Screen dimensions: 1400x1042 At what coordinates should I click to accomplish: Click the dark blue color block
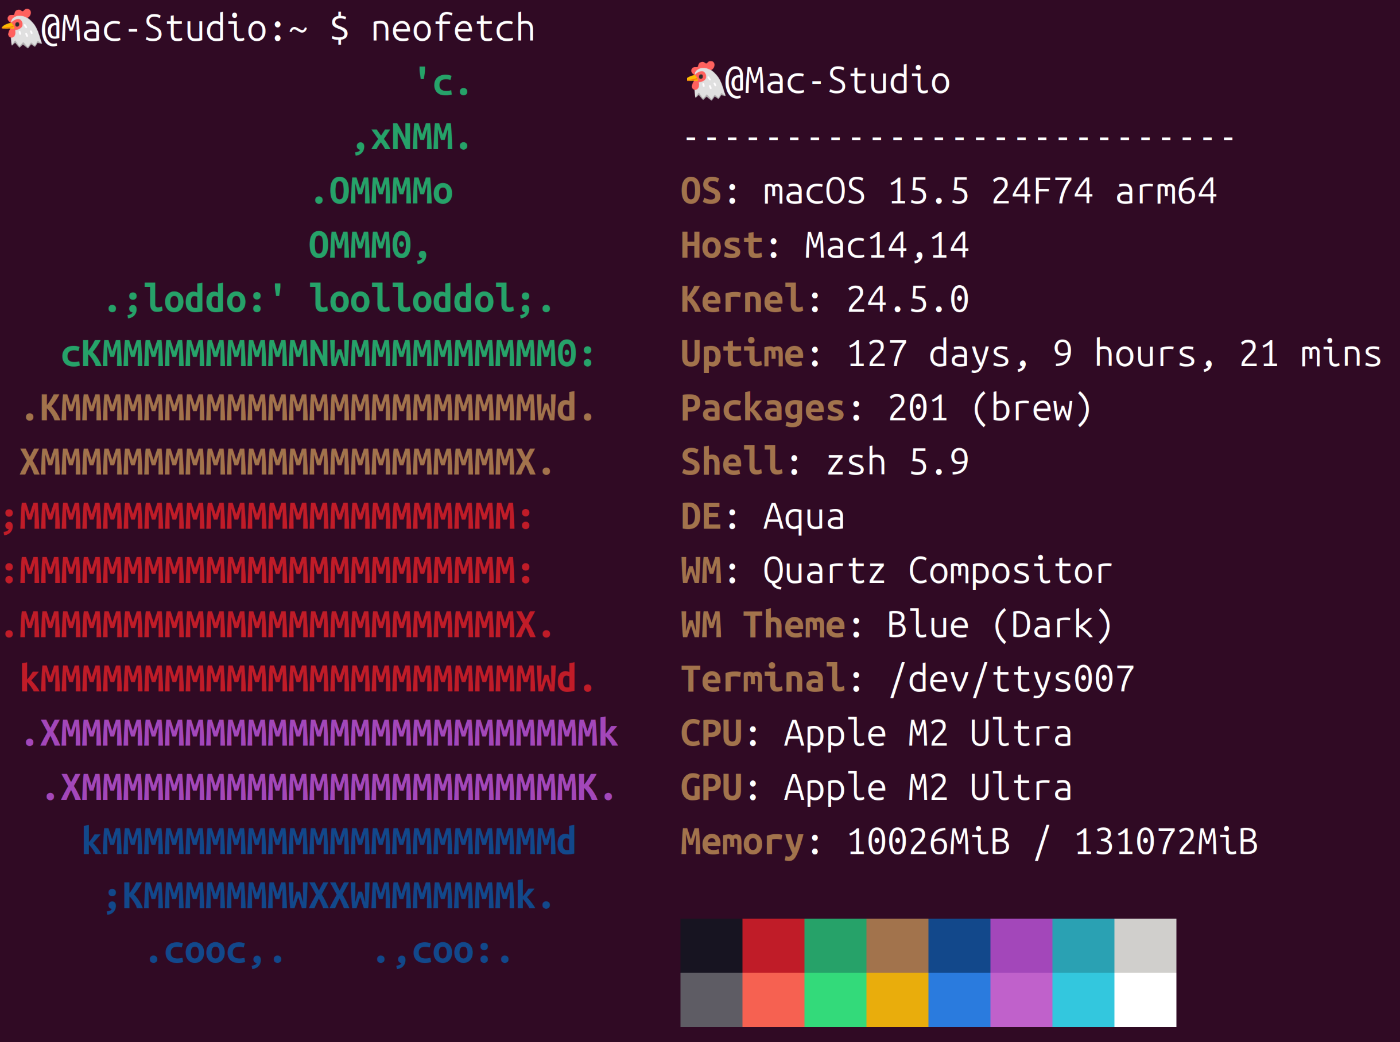click(959, 945)
